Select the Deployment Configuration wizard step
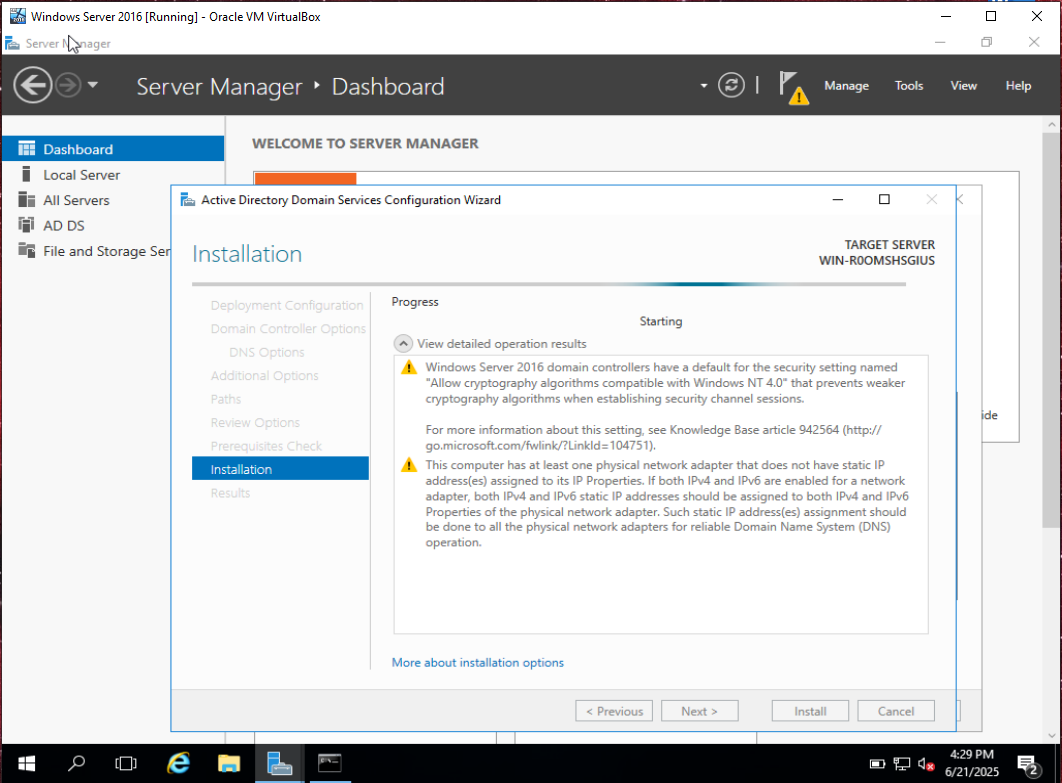 click(x=286, y=305)
